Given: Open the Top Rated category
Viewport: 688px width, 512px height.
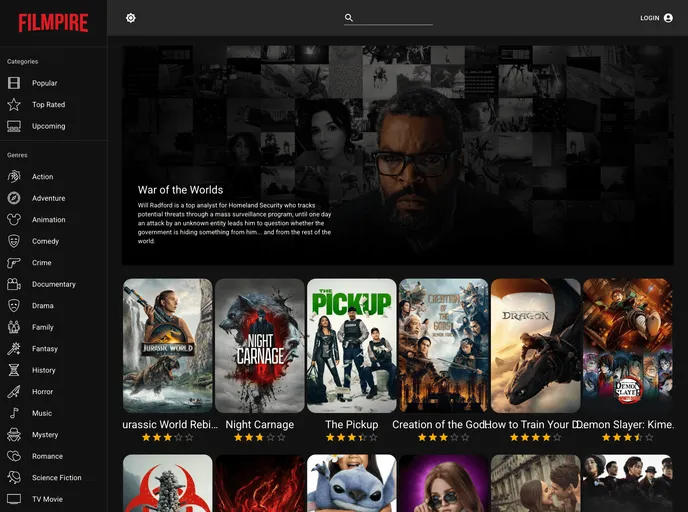Looking at the screenshot, I should (x=54, y=104).
